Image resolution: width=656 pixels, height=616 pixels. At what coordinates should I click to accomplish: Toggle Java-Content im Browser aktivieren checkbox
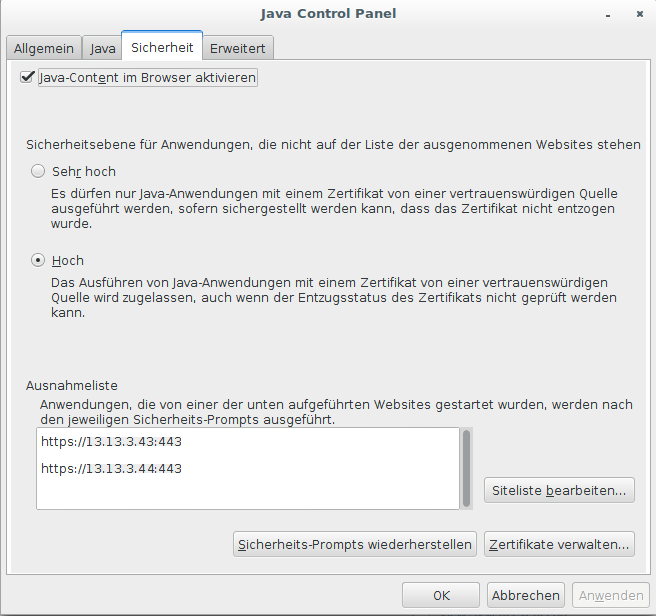(x=28, y=77)
